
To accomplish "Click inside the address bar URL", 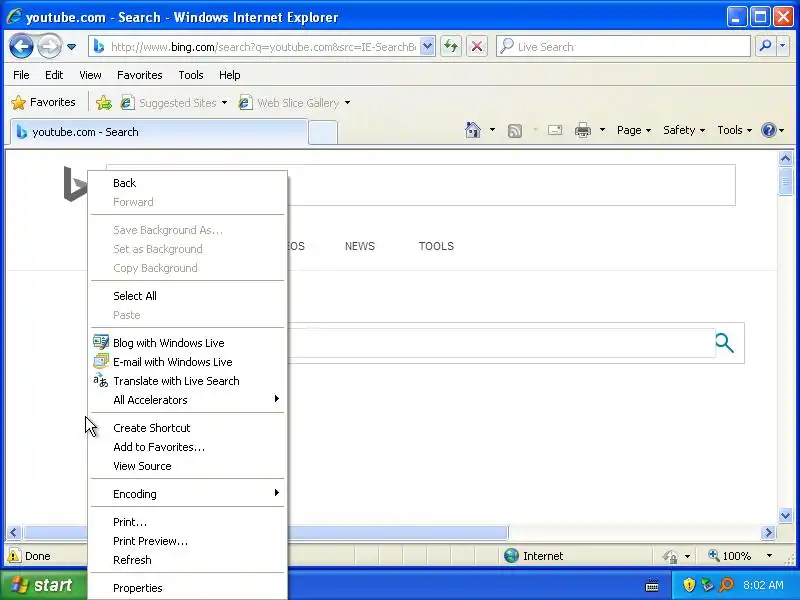I will pyautogui.click(x=263, y=47).
